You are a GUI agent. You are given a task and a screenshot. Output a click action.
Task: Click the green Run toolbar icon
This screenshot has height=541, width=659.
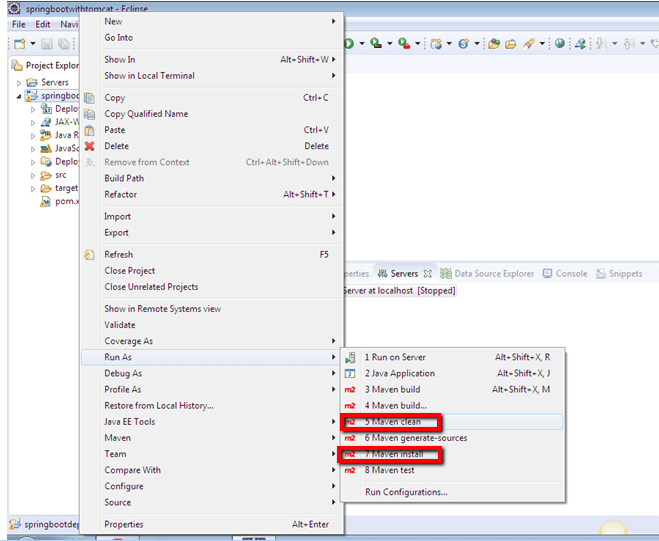(x=349, y=44)
